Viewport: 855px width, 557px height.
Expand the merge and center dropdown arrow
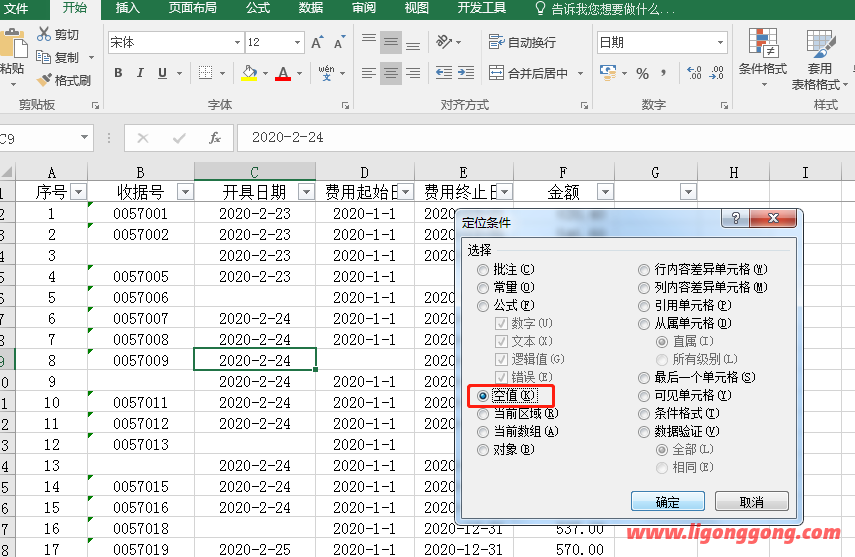(x=580, y=73)
